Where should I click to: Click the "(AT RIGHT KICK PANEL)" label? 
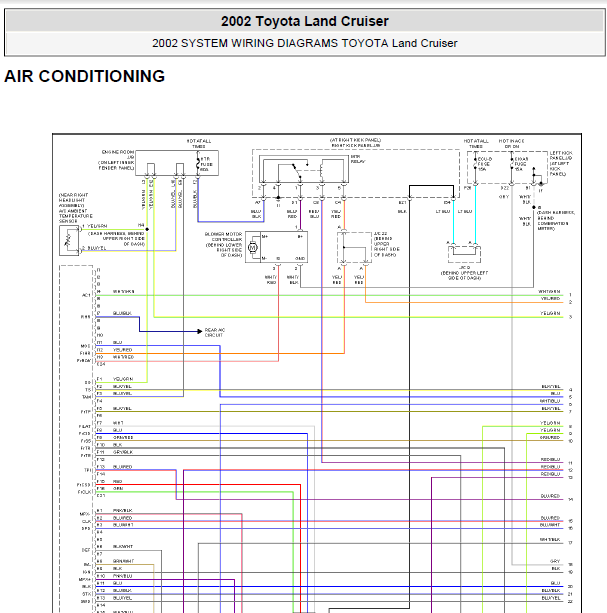point(355,140)
